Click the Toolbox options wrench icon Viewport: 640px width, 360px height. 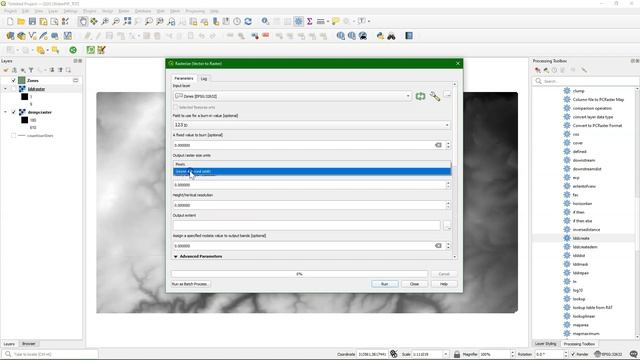tap(584, 70)
